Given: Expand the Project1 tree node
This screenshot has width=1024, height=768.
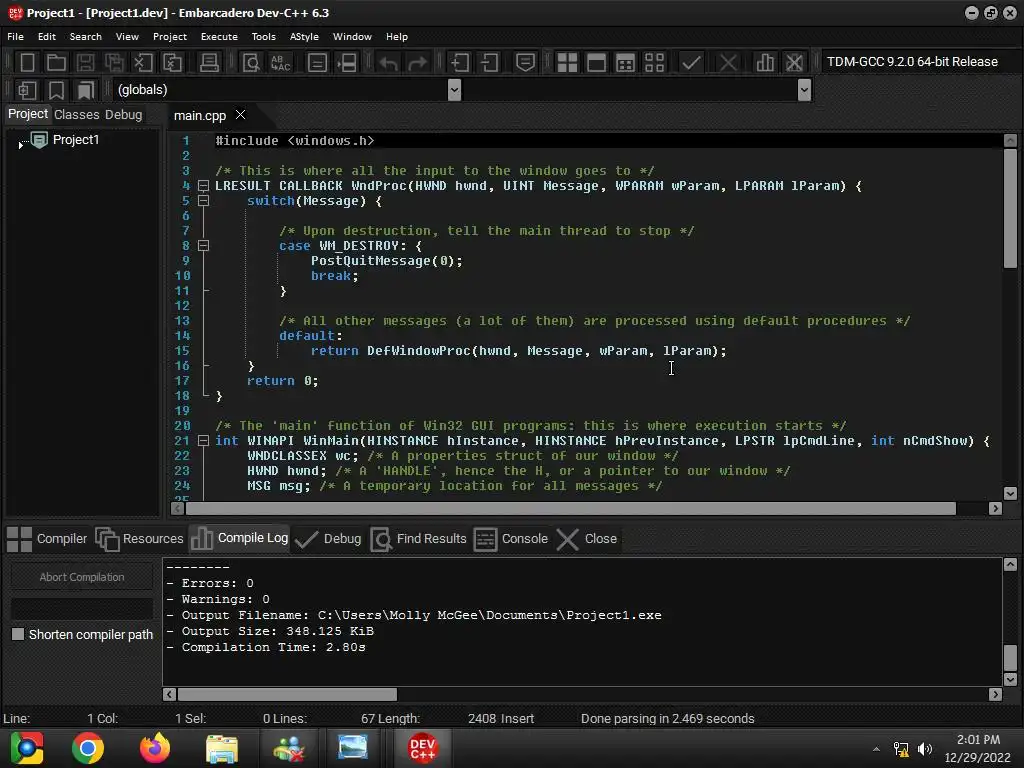Looking at the screenshot, I should (x=21, y=144).
